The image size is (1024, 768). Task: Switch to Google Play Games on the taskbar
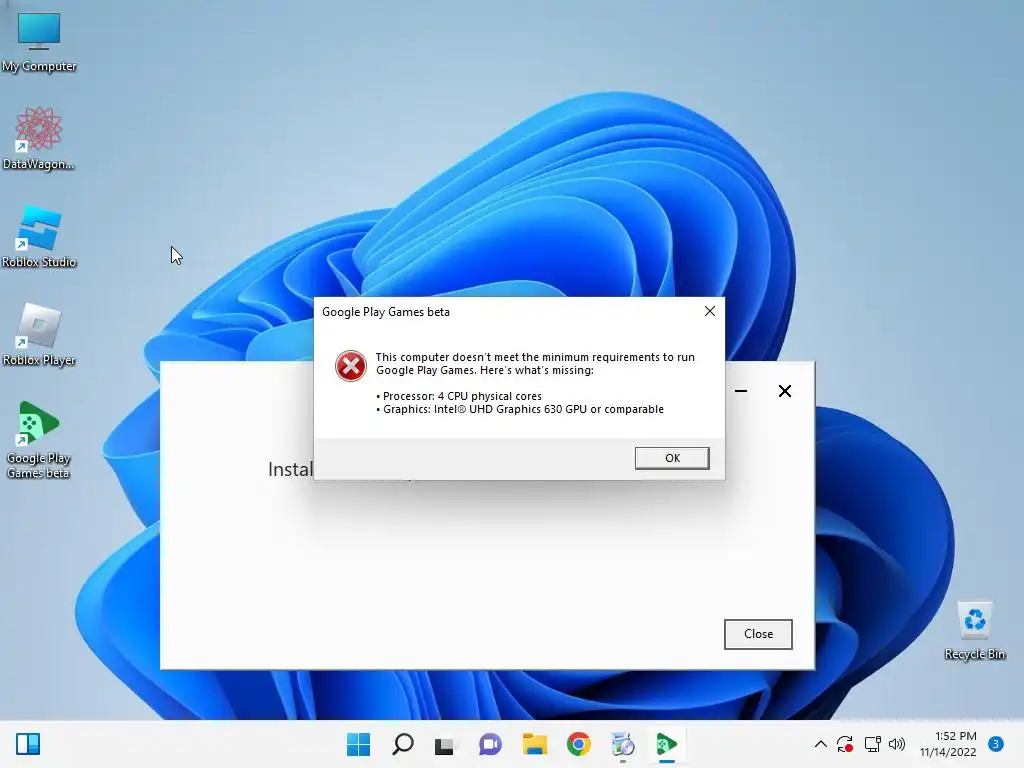(667, 744)
